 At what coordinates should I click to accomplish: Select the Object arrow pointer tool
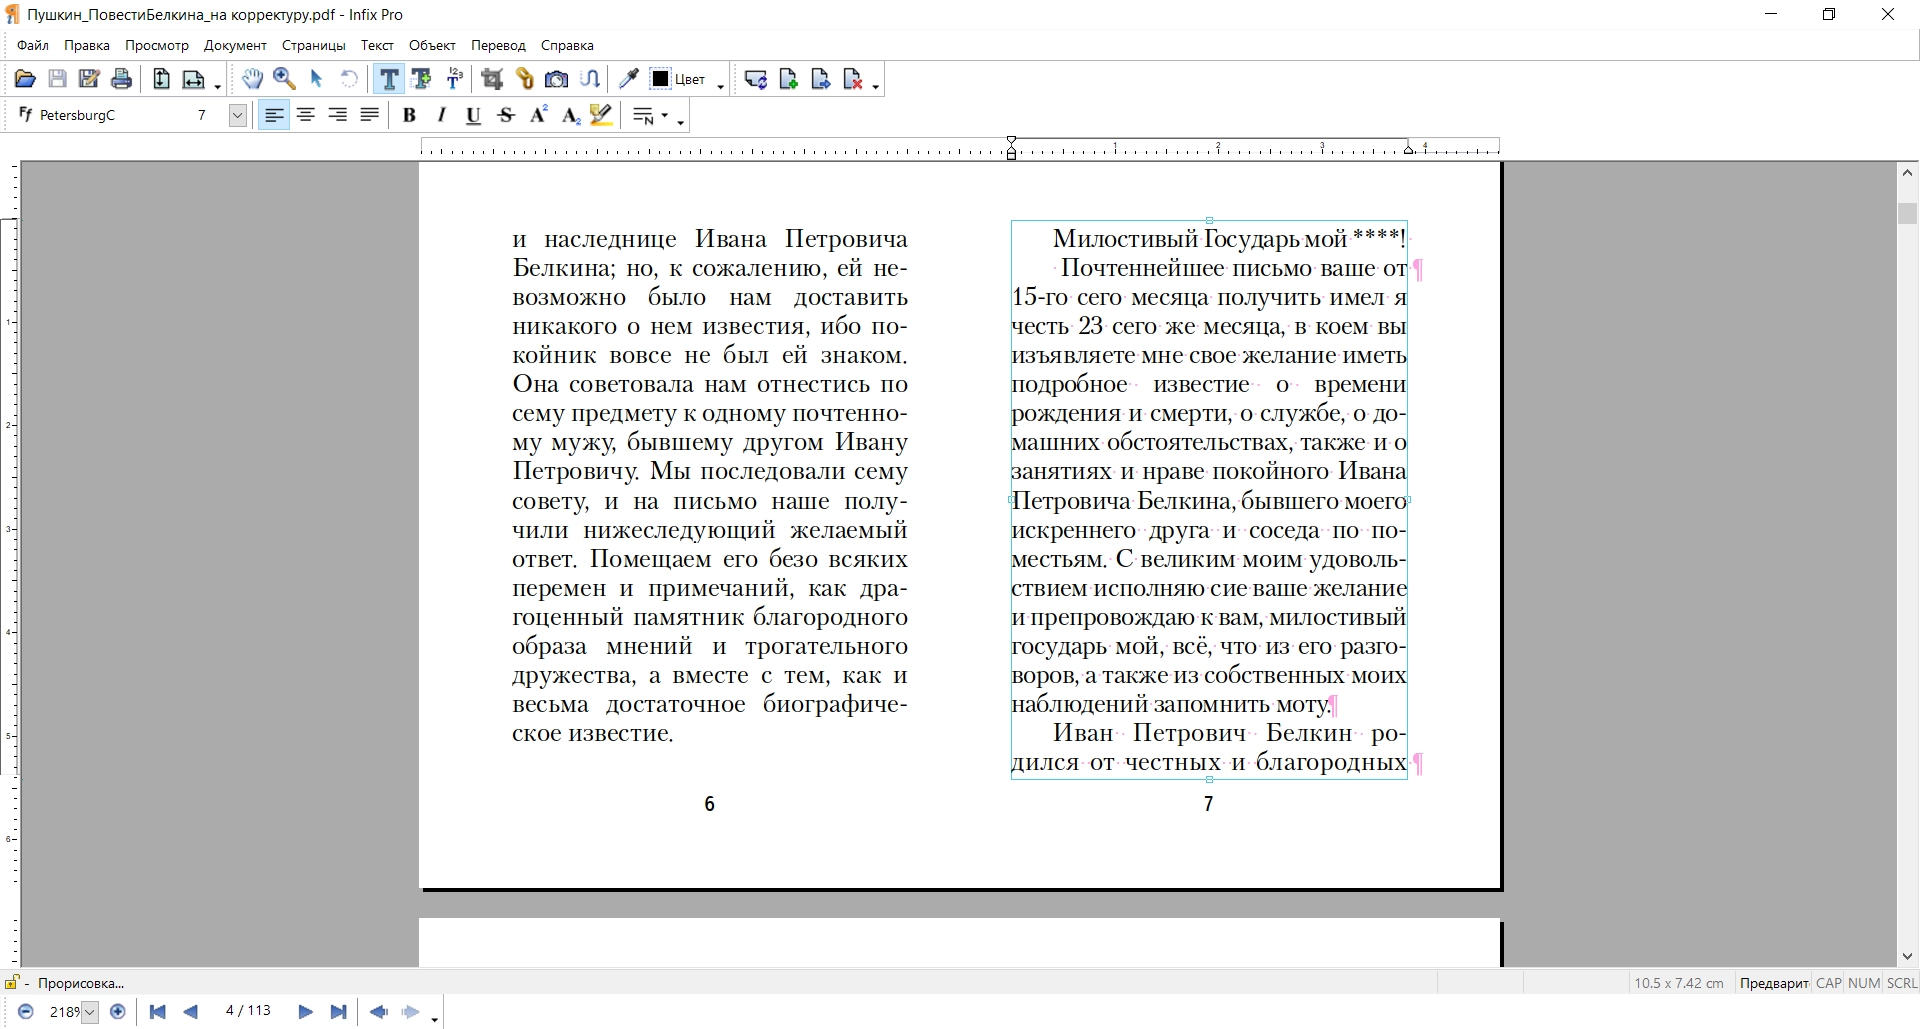317,79
